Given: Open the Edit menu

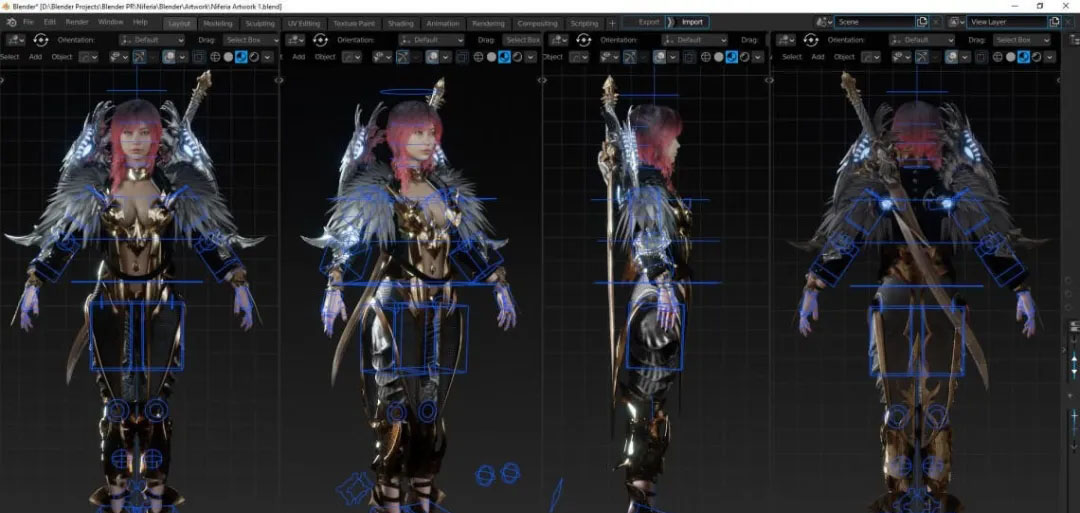Looking at the screenshot, I should [50, 22].
